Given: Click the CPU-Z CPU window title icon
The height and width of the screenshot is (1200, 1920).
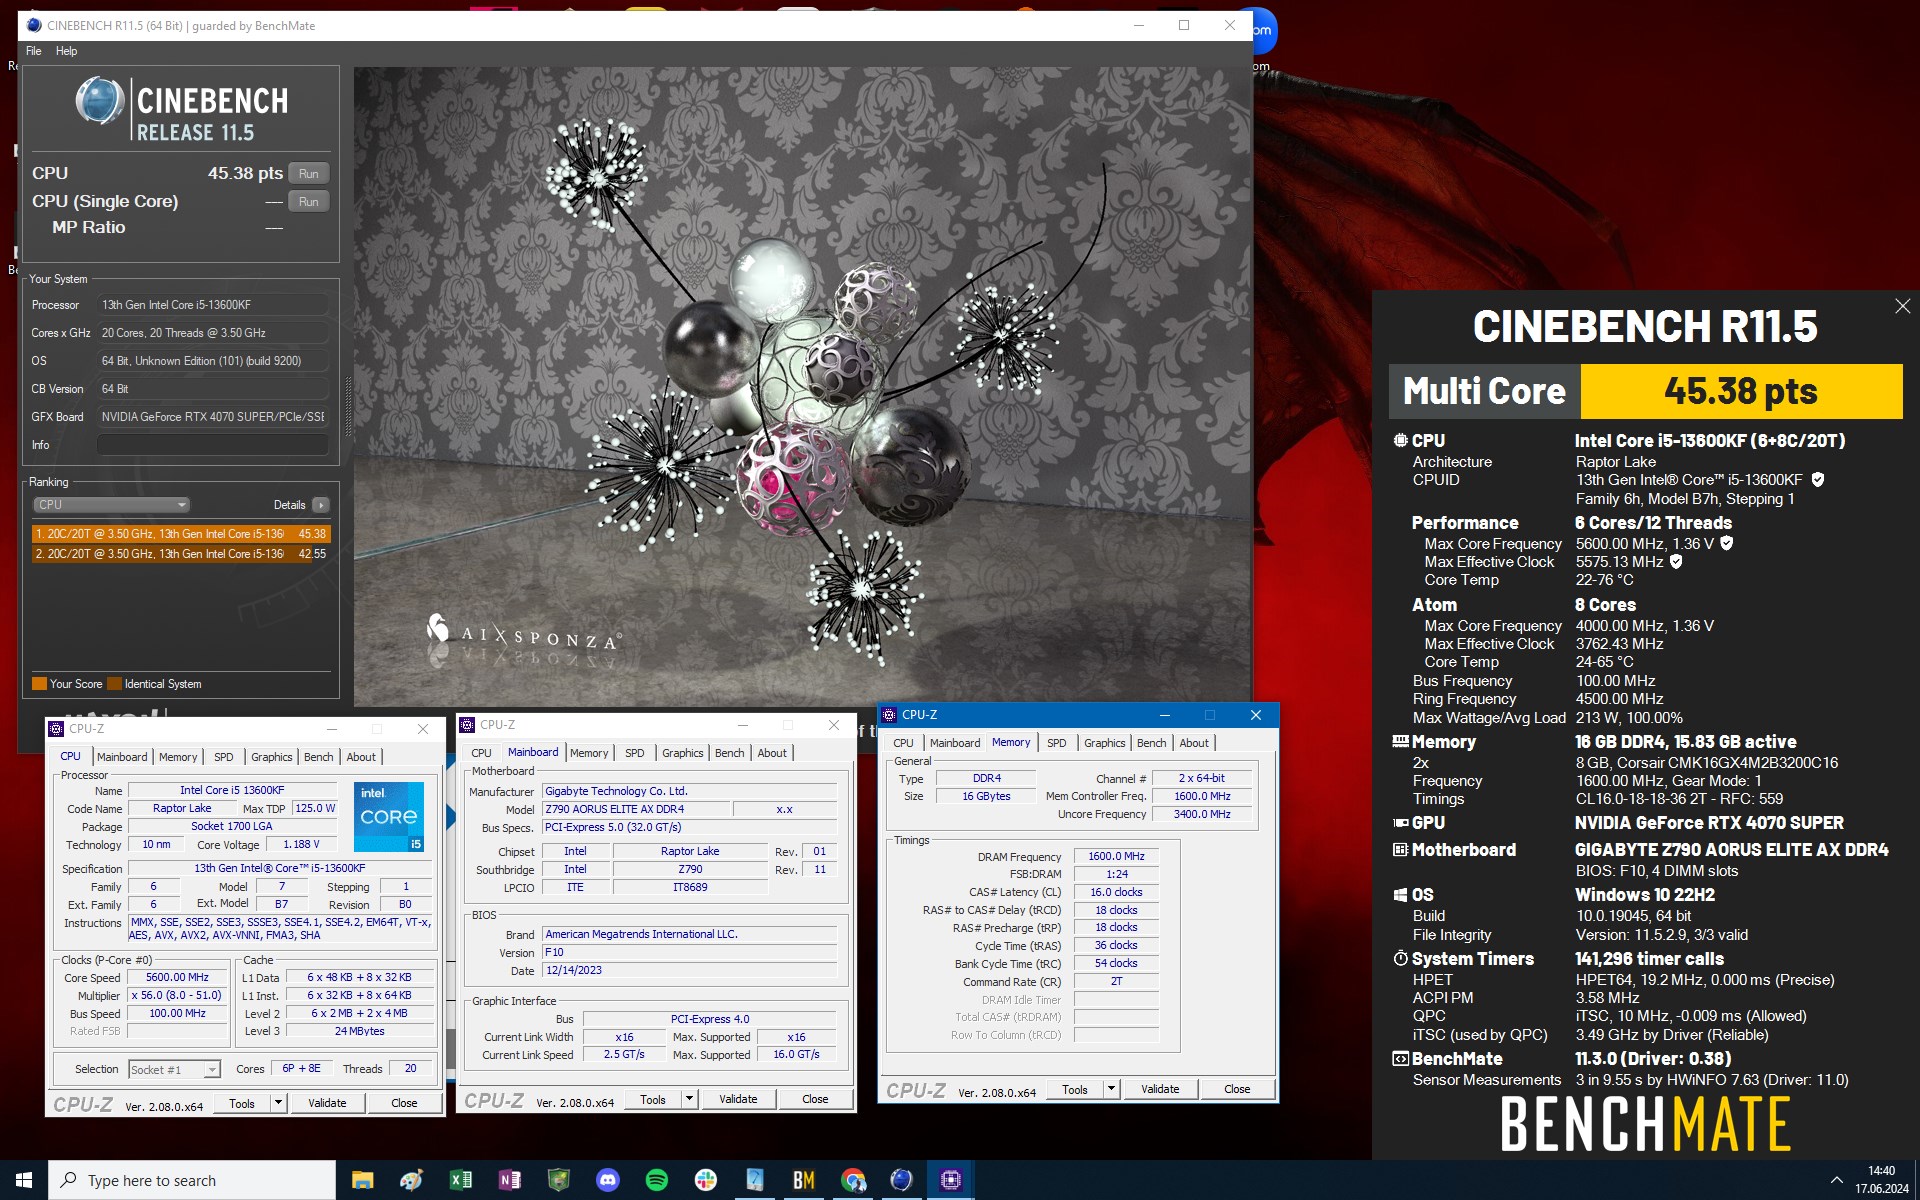Looking at the screenshot, I should [56, 729].
